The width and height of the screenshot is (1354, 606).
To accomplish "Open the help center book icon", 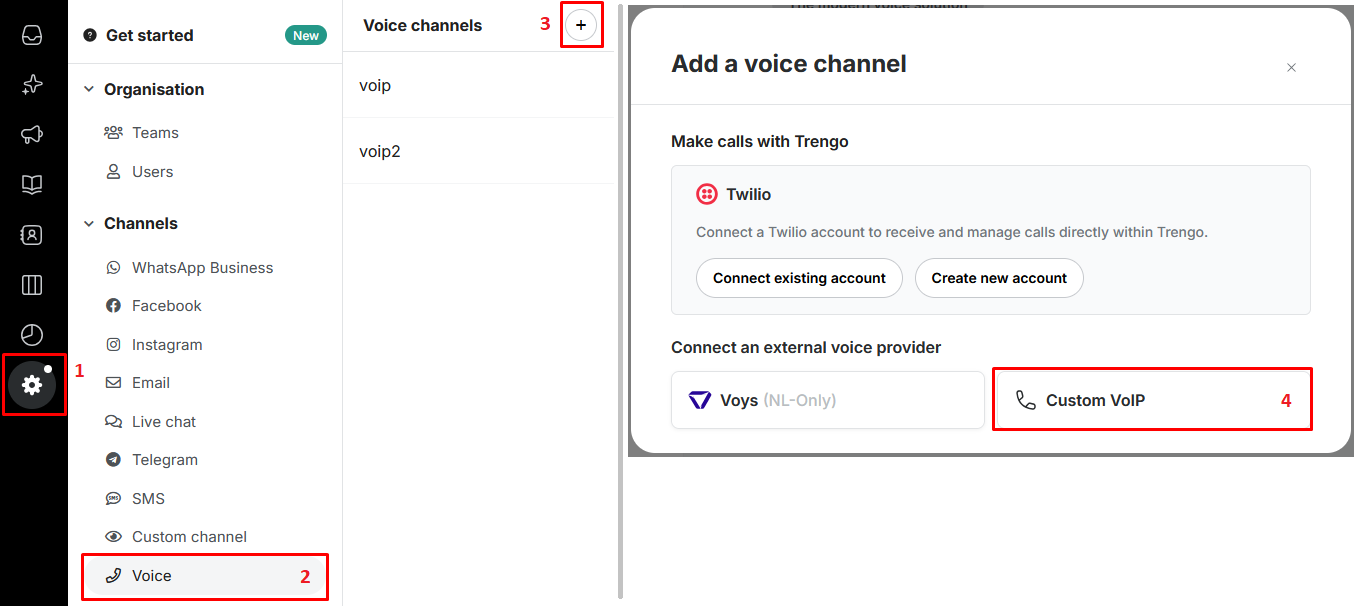I will click(x=32, y=185).
